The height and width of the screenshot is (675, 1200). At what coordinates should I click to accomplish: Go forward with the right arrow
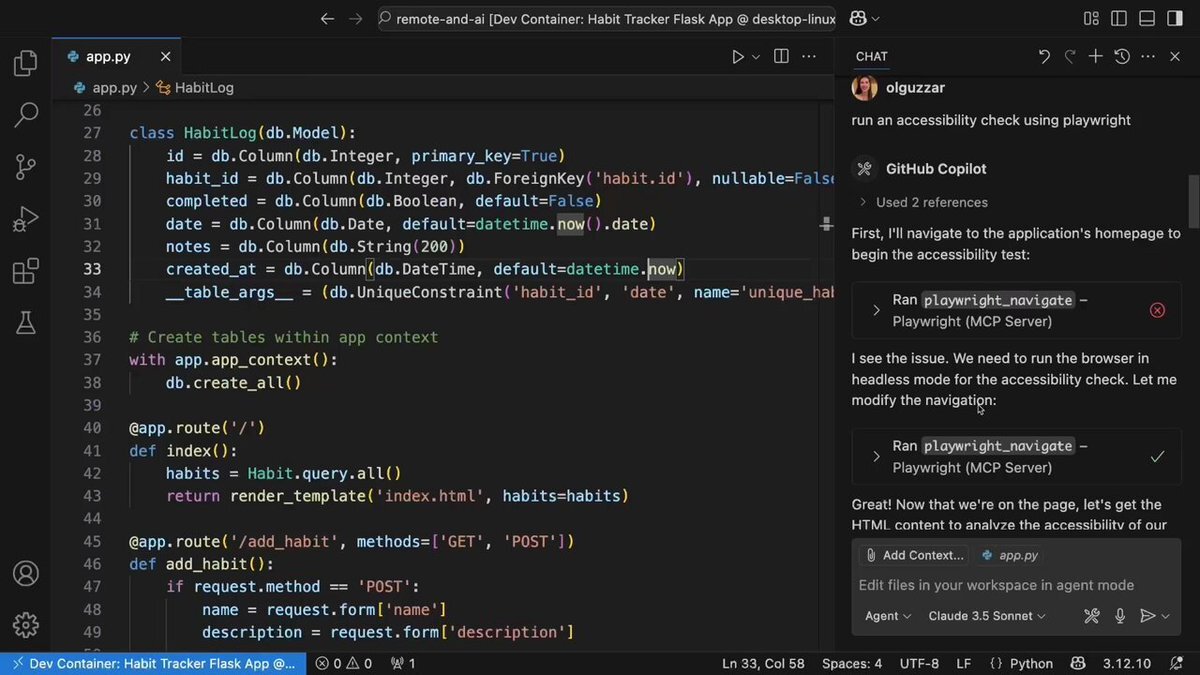pyautogui.click(x=356, y=19)
